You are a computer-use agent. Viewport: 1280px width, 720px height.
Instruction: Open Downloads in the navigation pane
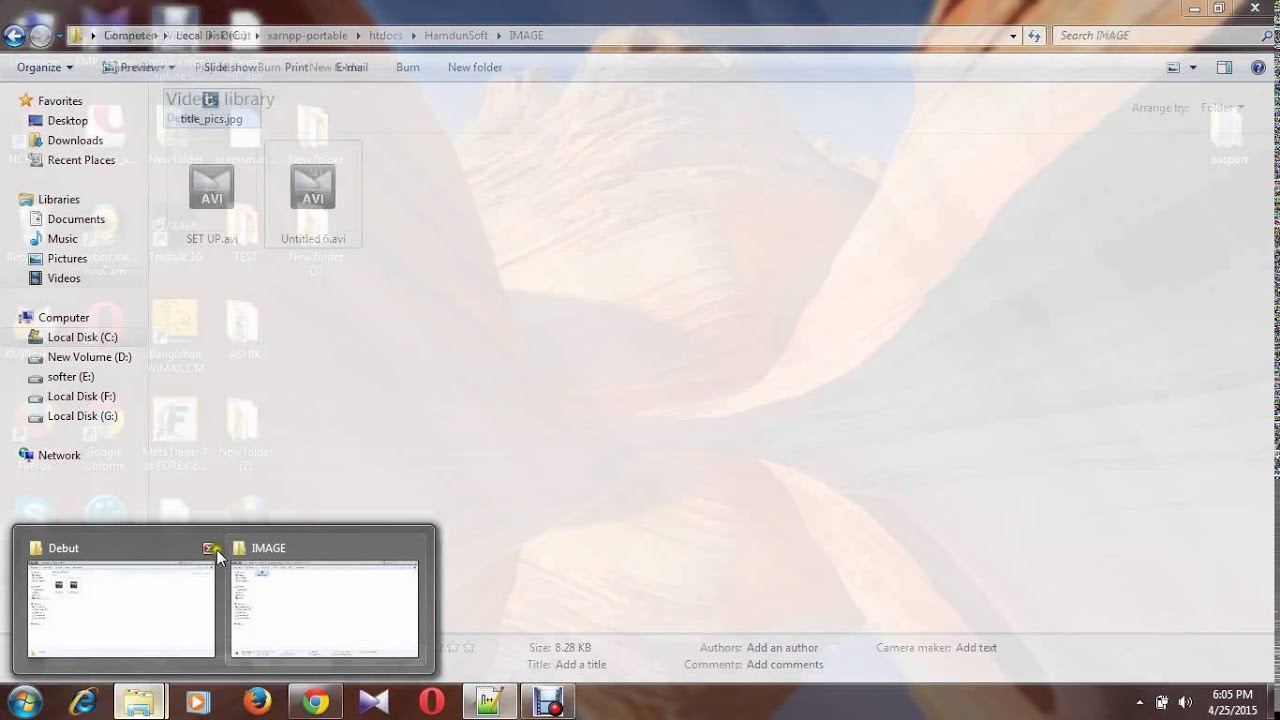click(75, 141)
